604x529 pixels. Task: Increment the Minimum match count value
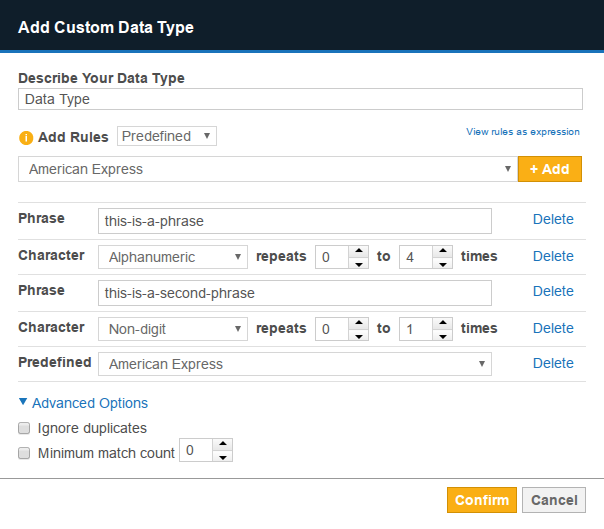coord(222,446)
